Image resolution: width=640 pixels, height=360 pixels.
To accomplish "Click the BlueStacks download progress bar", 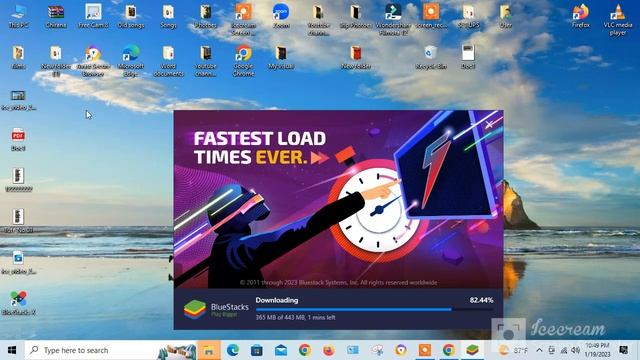I will tap(374, 309).
